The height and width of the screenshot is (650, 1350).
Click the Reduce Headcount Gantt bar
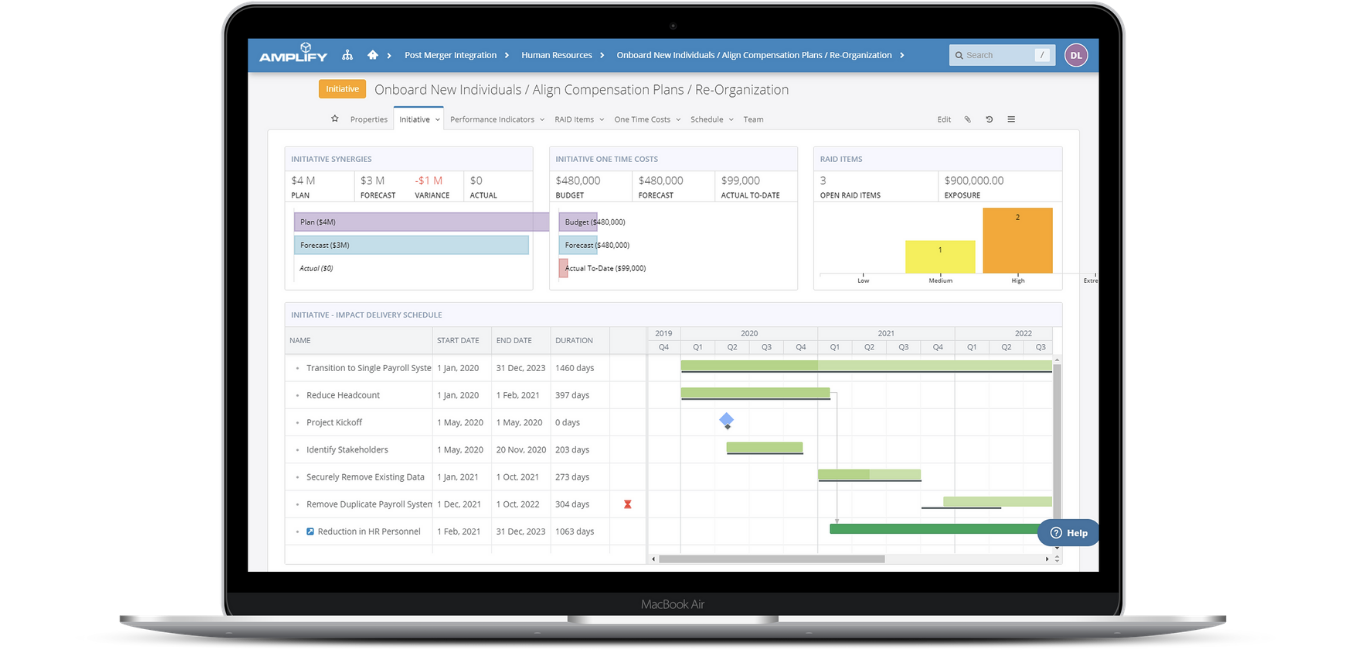(x=755, y=393)
